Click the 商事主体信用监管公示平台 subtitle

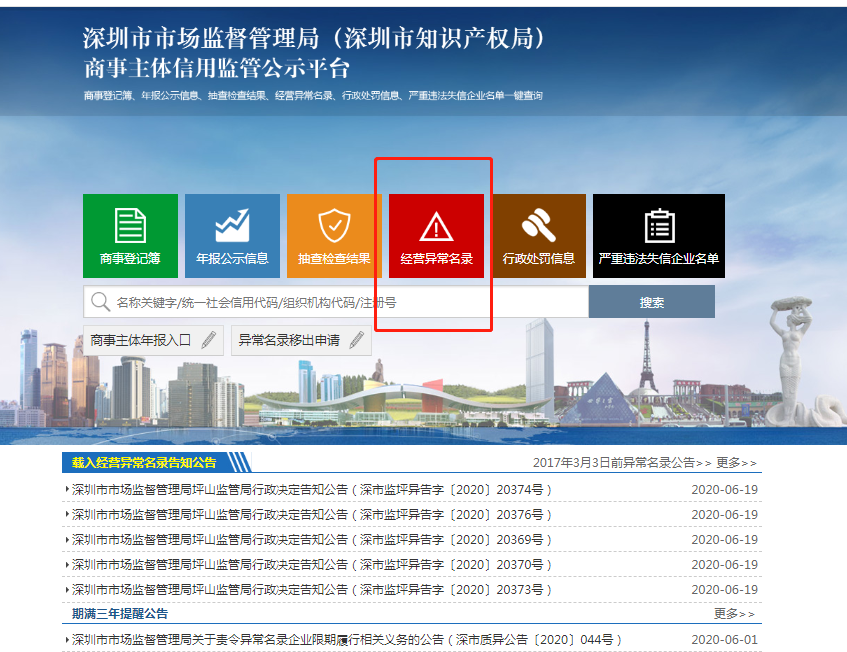(x=217, y=69)
